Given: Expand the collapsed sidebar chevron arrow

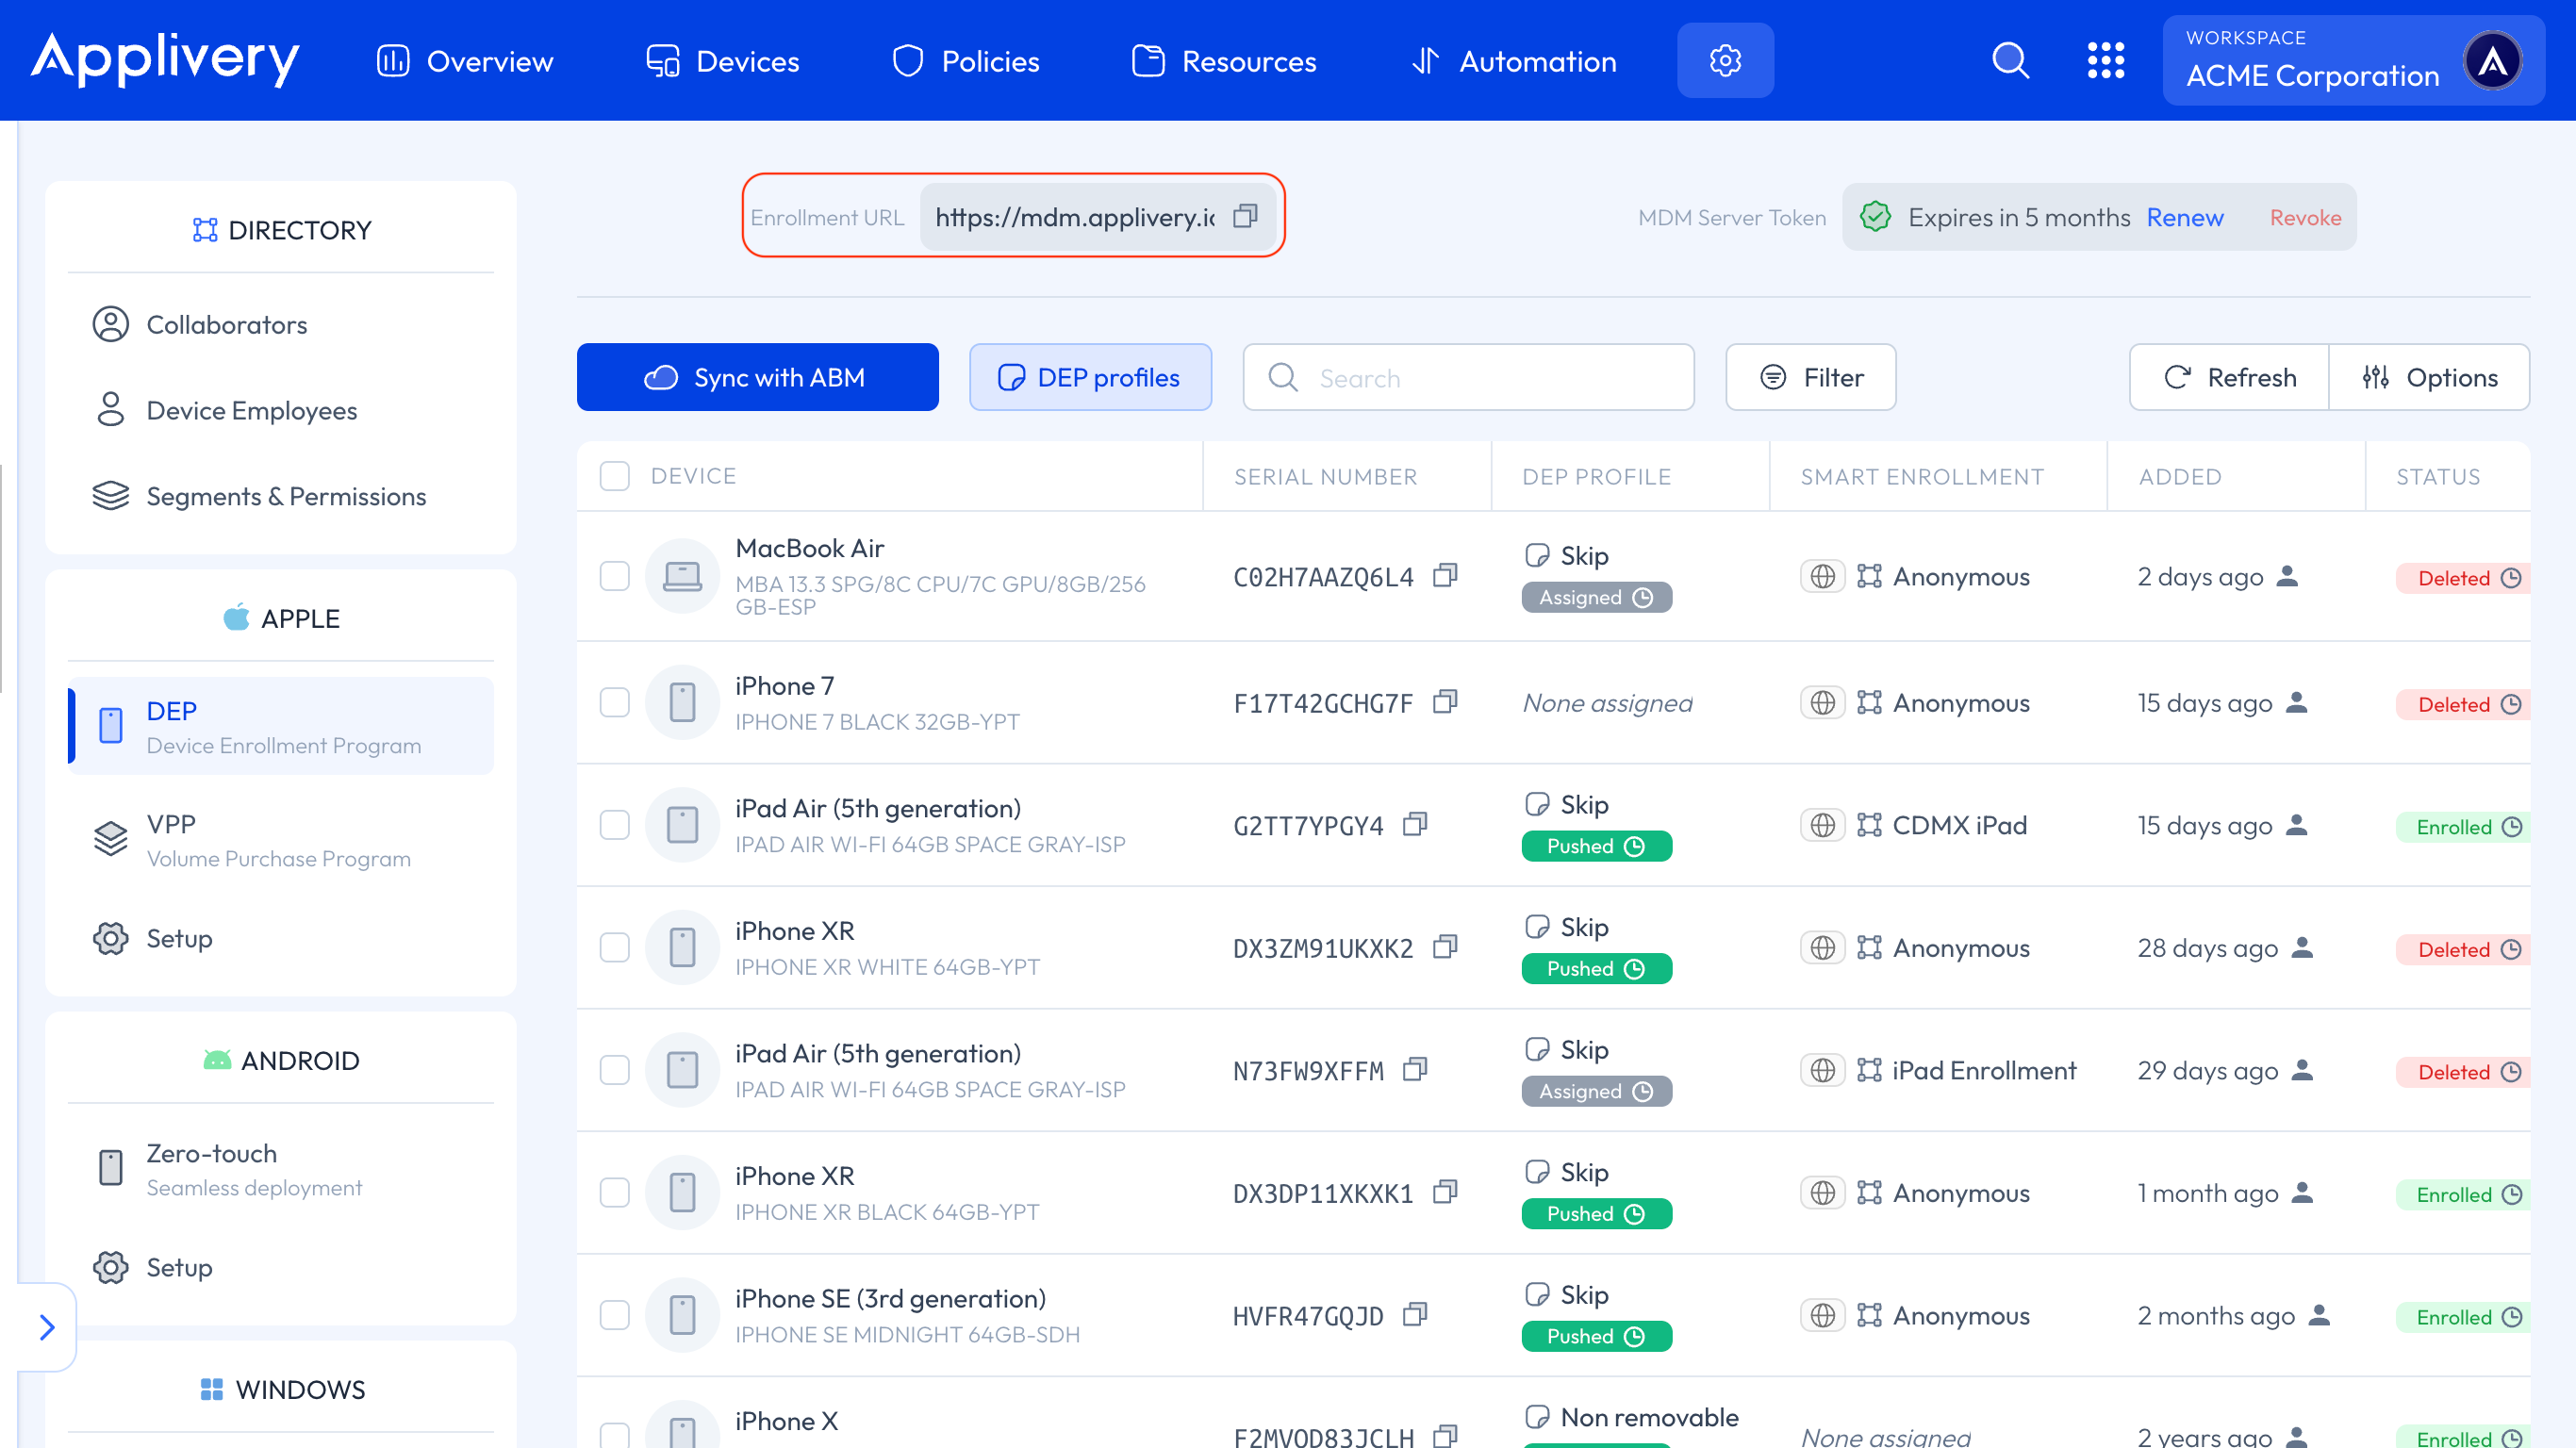Looking at the screenshot, I should point(46,1327).
